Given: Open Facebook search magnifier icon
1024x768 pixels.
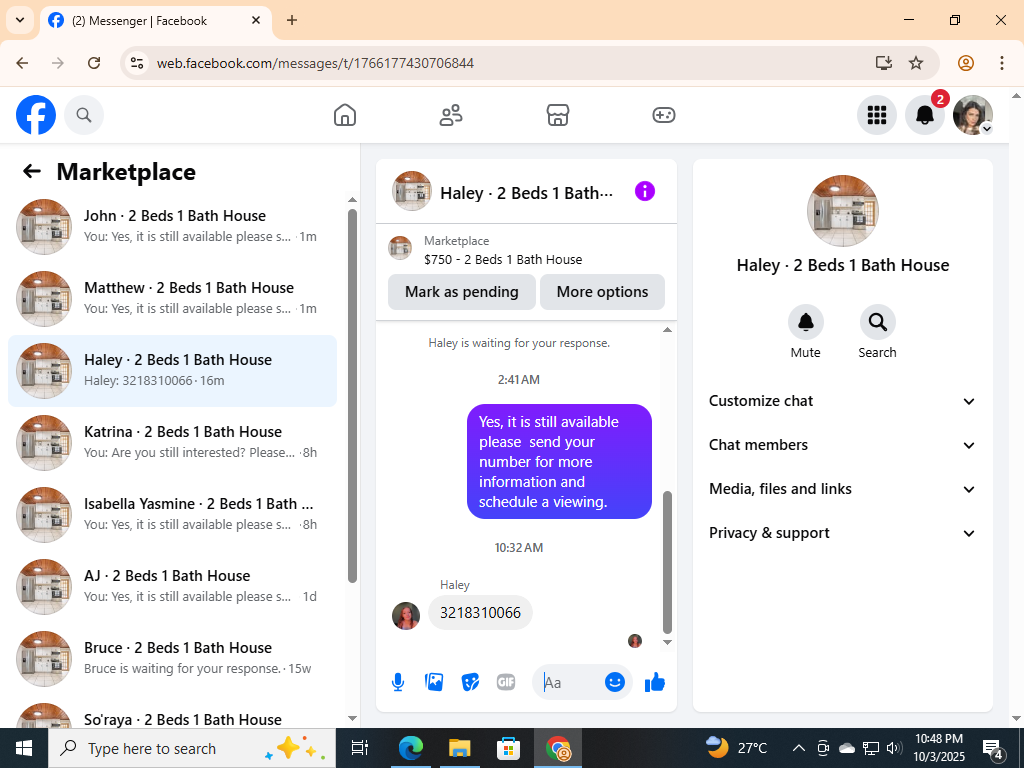Looking at the screenshot, I should point(84,115).
